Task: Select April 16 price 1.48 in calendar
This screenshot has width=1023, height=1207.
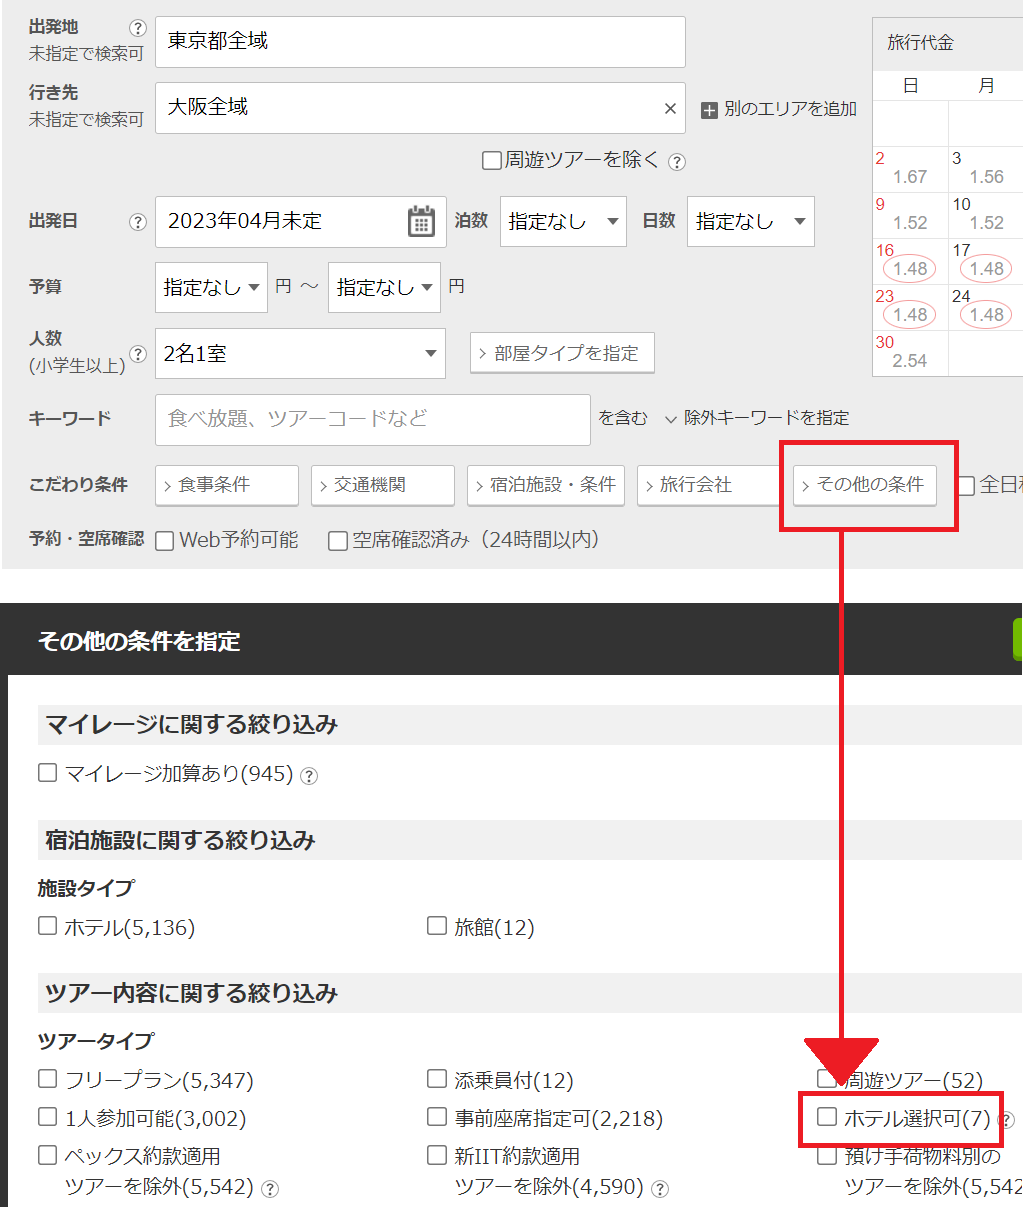Action: click(910, 269)
